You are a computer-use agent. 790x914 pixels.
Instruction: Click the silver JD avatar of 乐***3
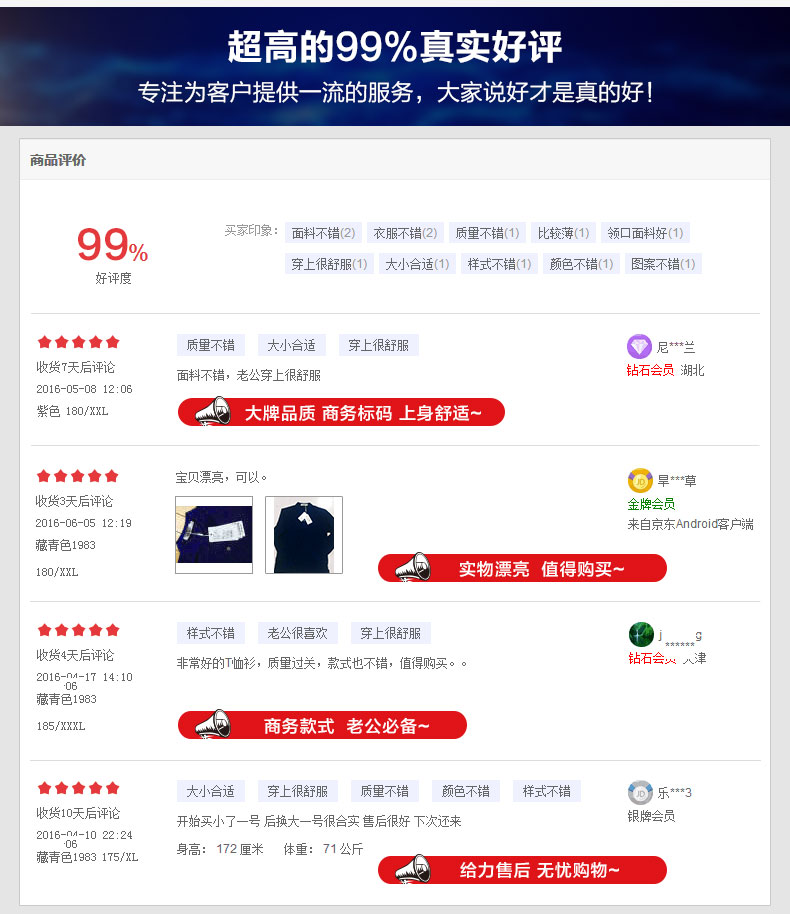640,793
